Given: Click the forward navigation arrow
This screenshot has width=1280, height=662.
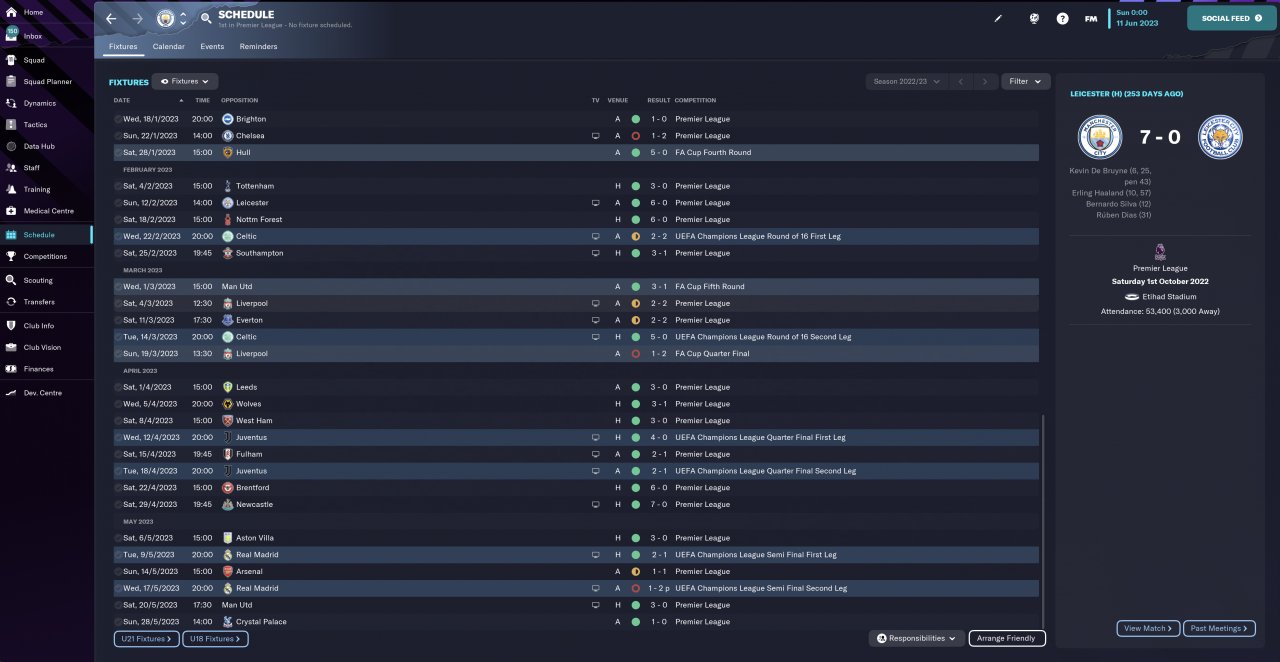Looking at the screenshot, I should tap(137, 18).
